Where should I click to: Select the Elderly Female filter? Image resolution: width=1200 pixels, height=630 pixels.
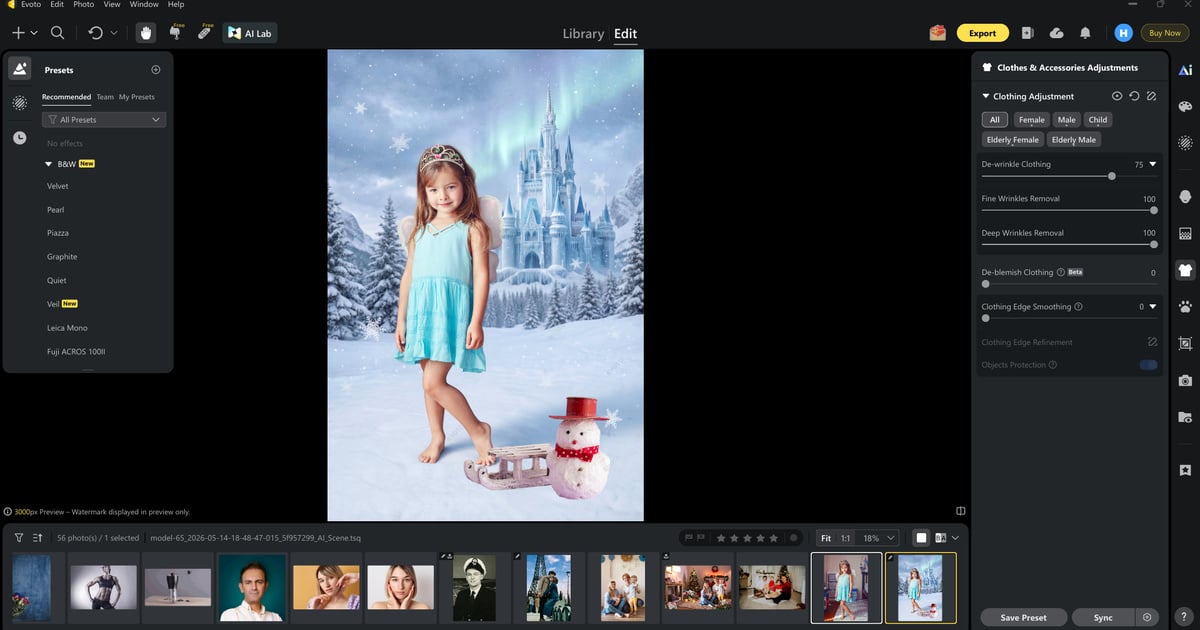[x=1013, y=140]
